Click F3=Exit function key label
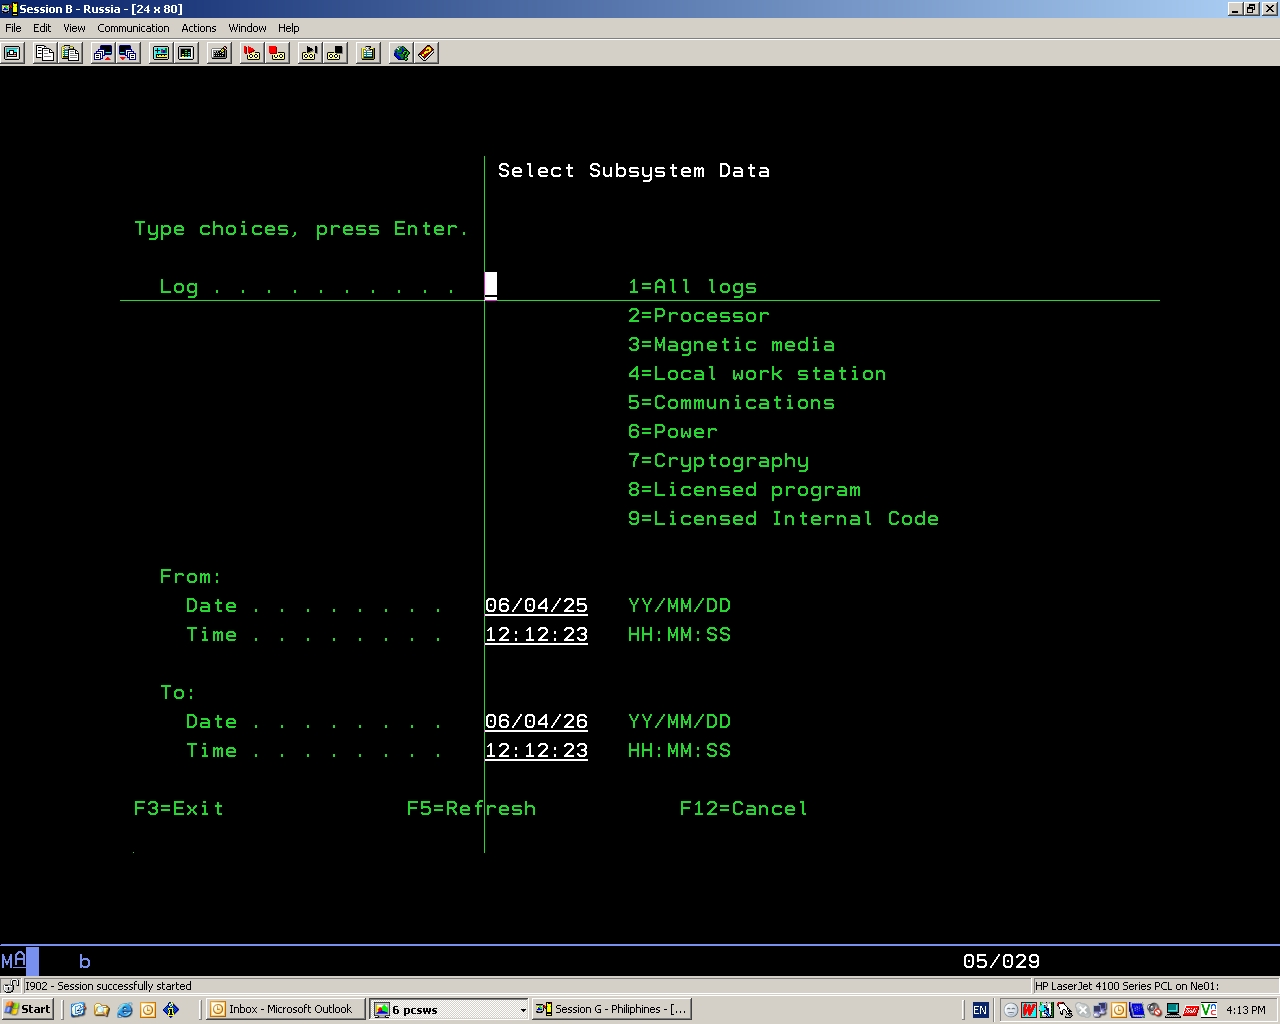The width and height of the screenshot is (1280, 1024). (179, 808)
